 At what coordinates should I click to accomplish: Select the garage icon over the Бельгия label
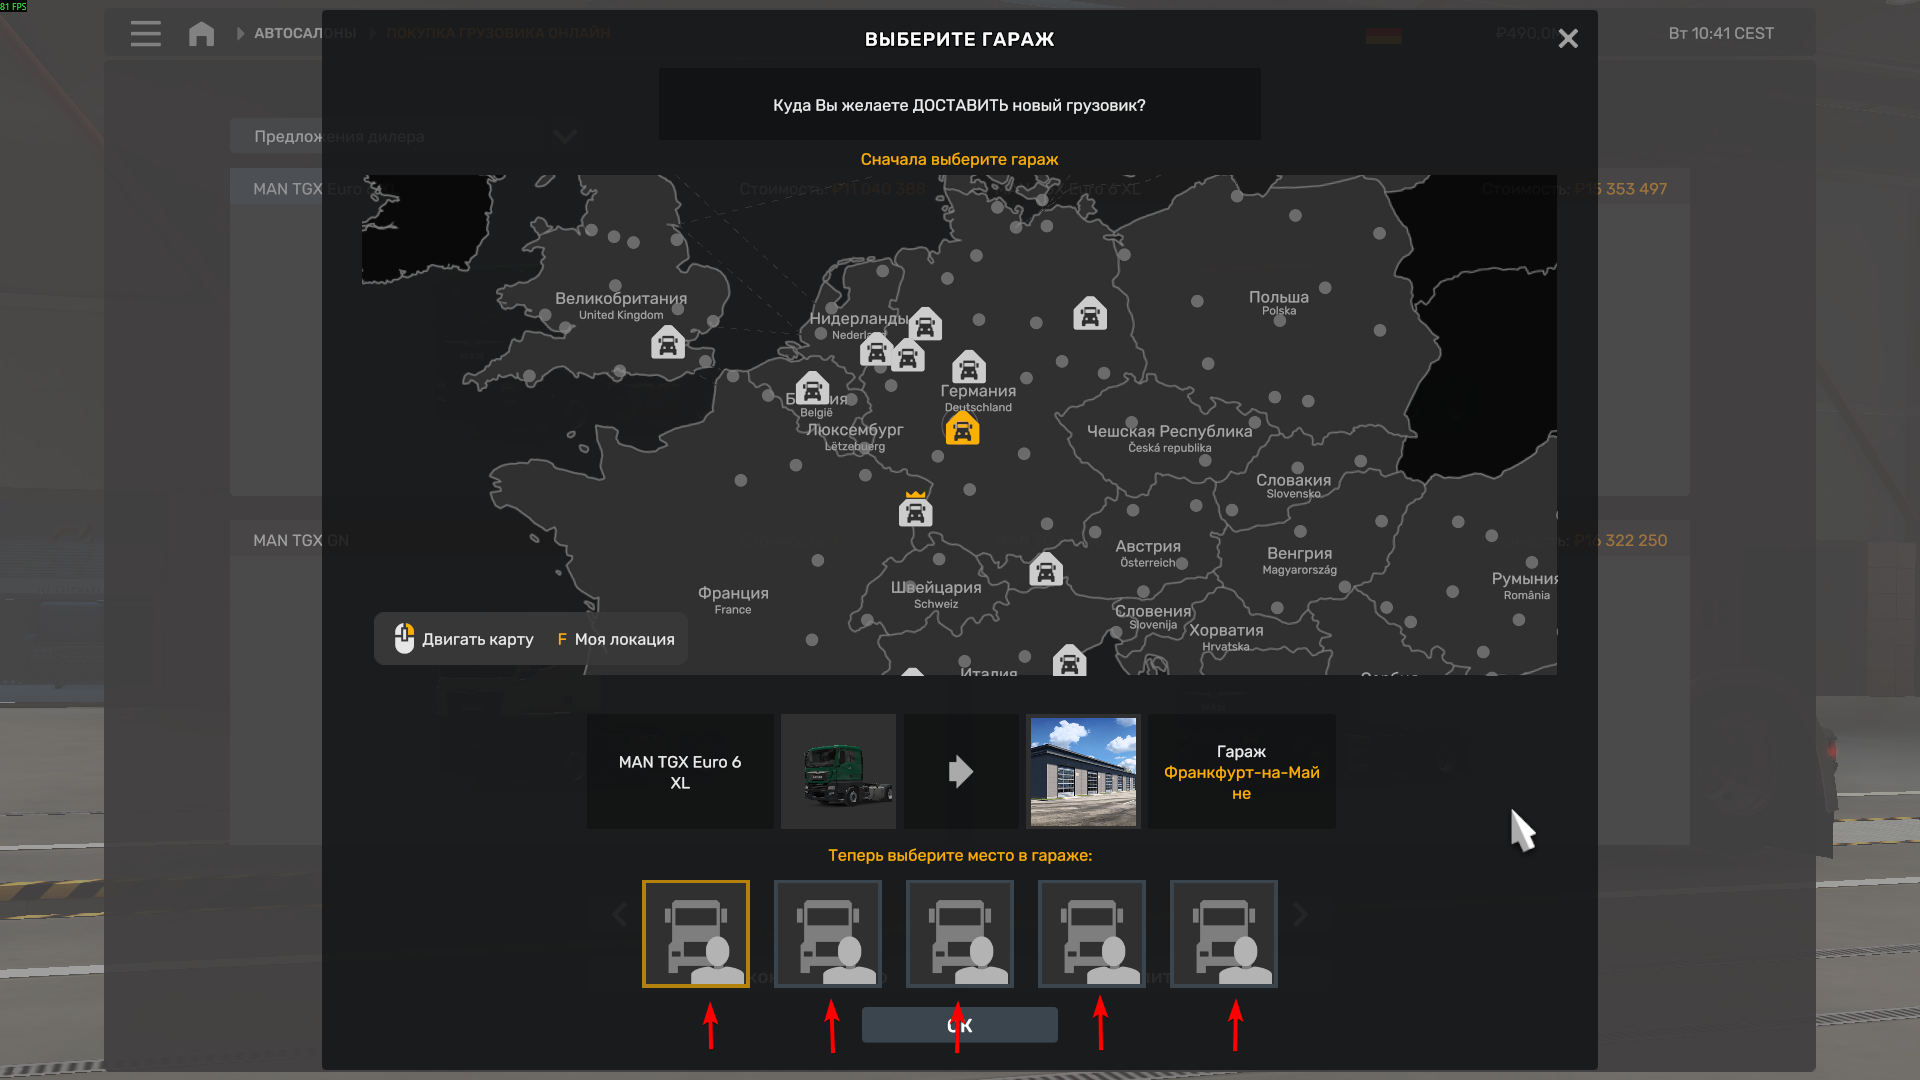pos(812,388)
